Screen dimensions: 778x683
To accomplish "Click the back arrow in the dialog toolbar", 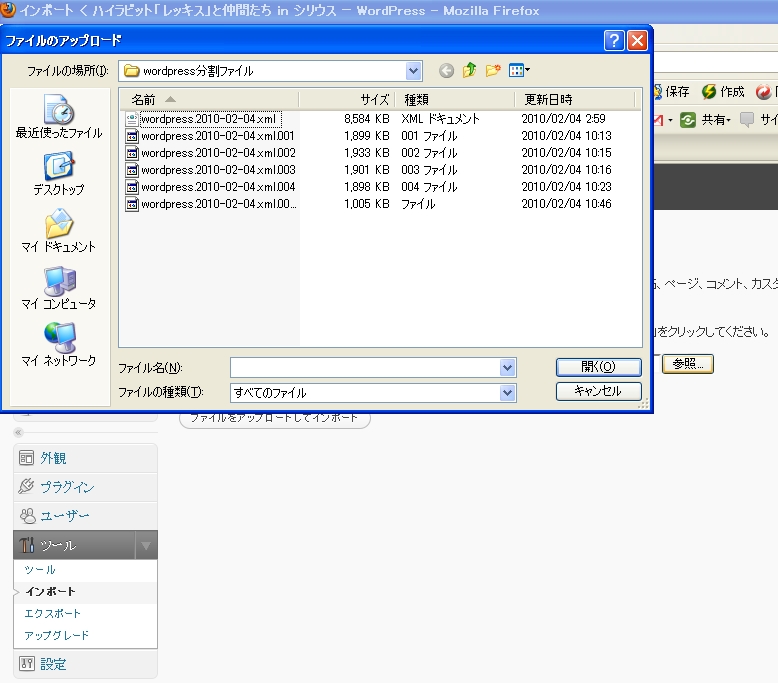I will coord(446,71).
